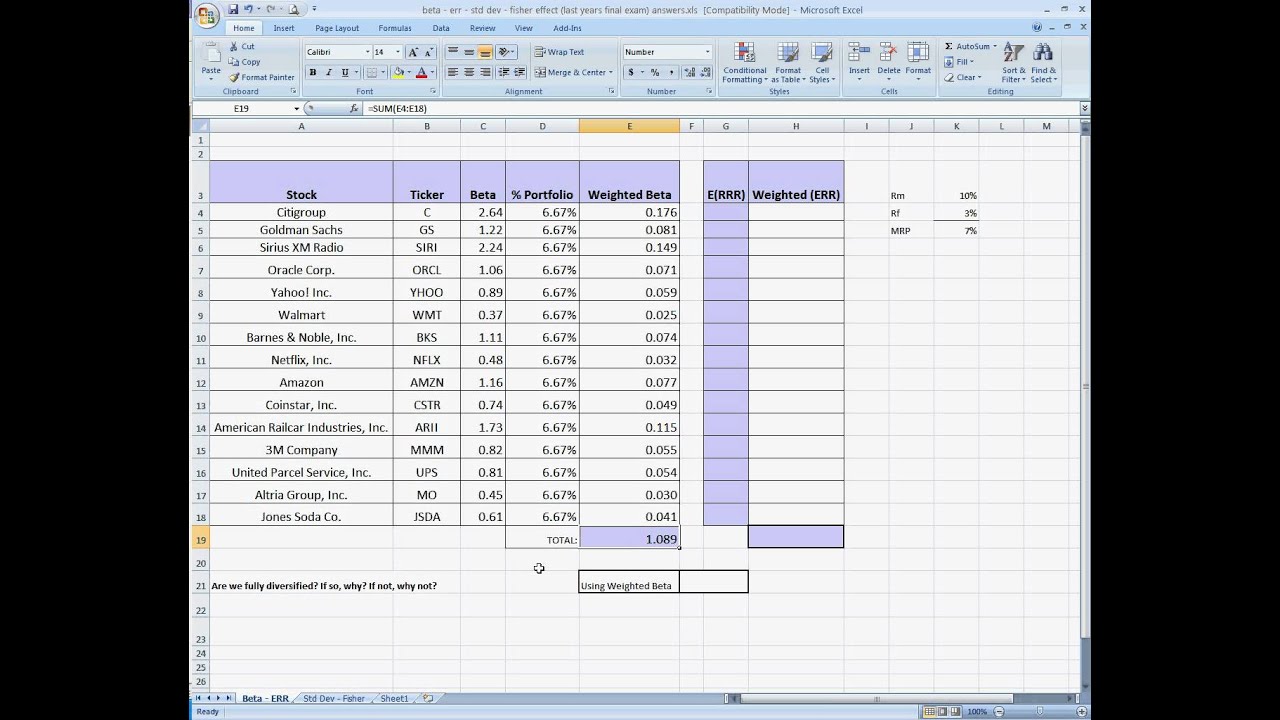Activate the Format Painter brush
This screenshot has width=1280, height=720.
(x=261, y=77)
